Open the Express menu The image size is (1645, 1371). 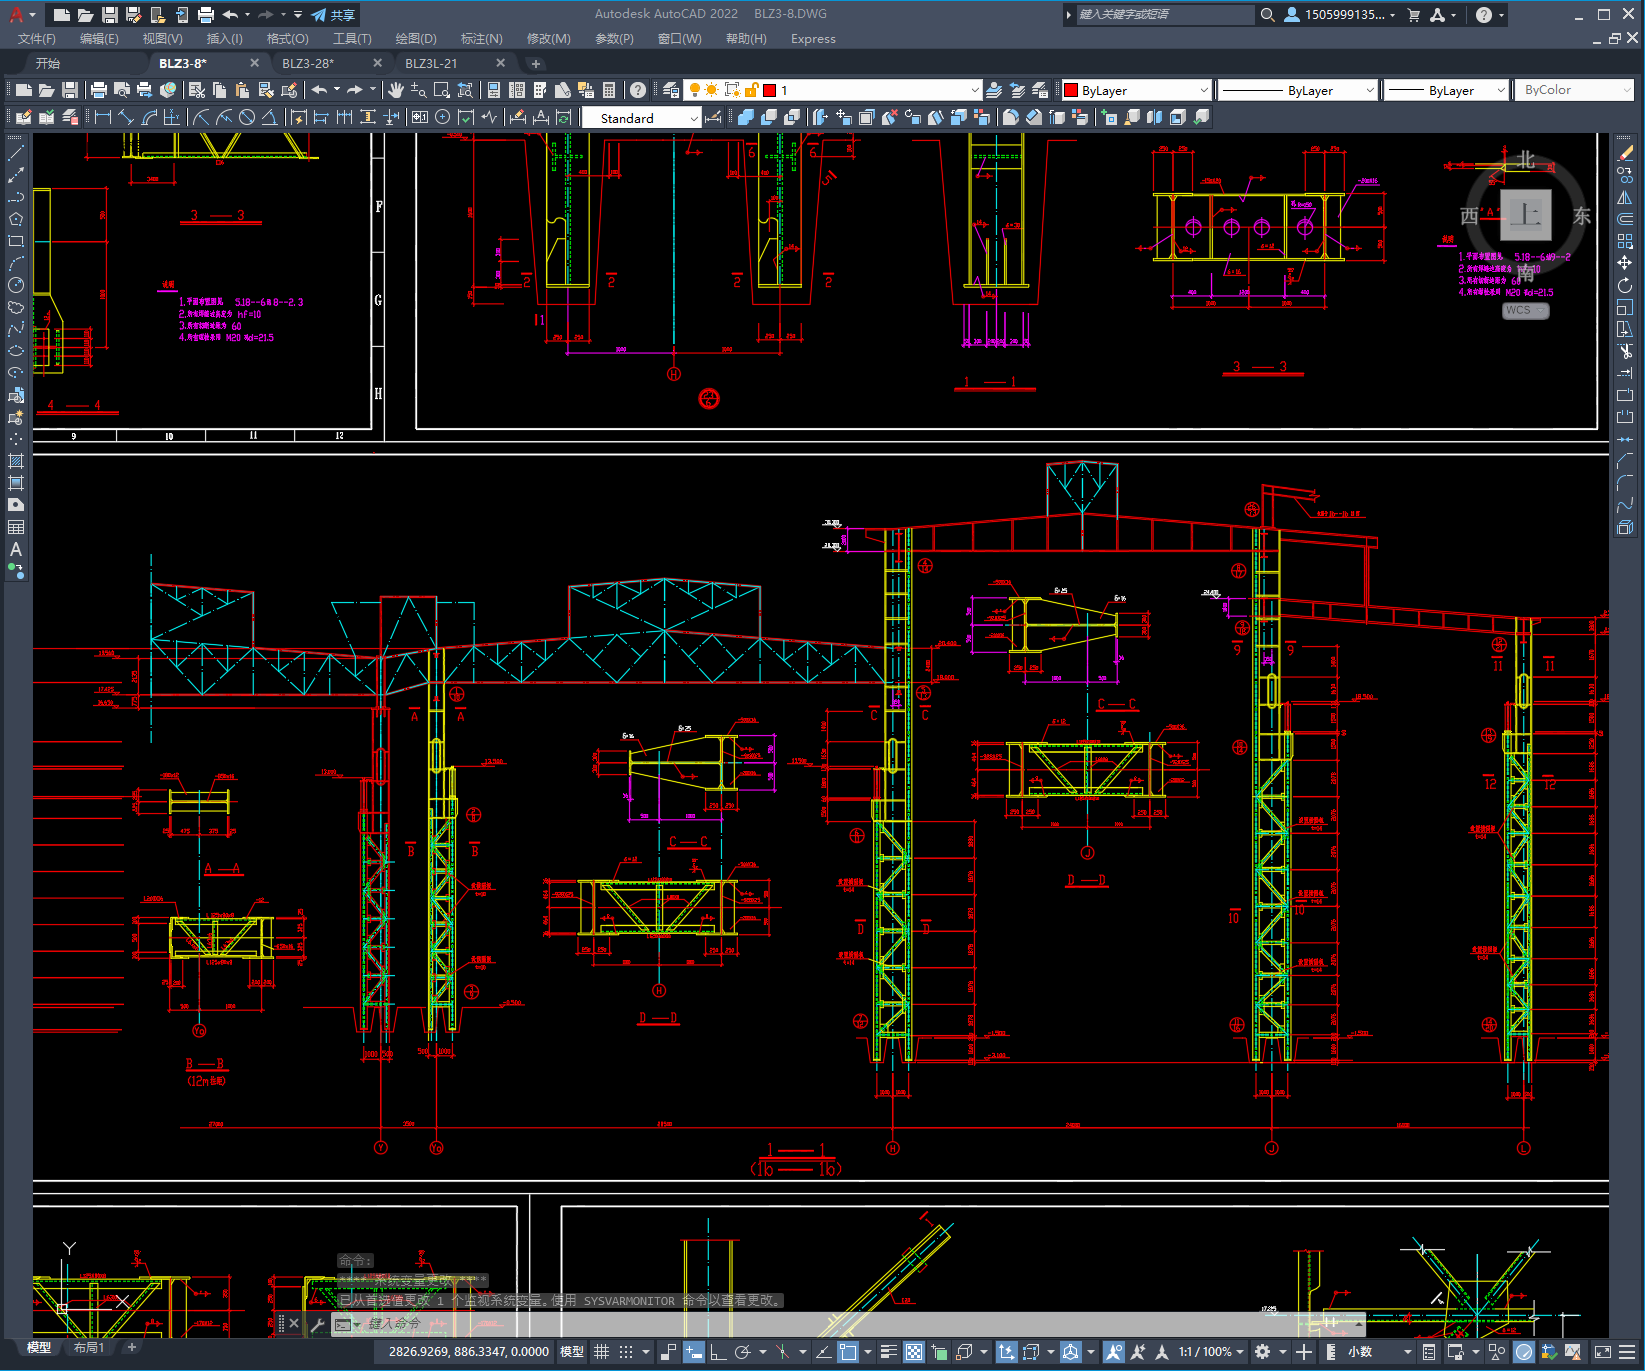[x=813, y=39]
